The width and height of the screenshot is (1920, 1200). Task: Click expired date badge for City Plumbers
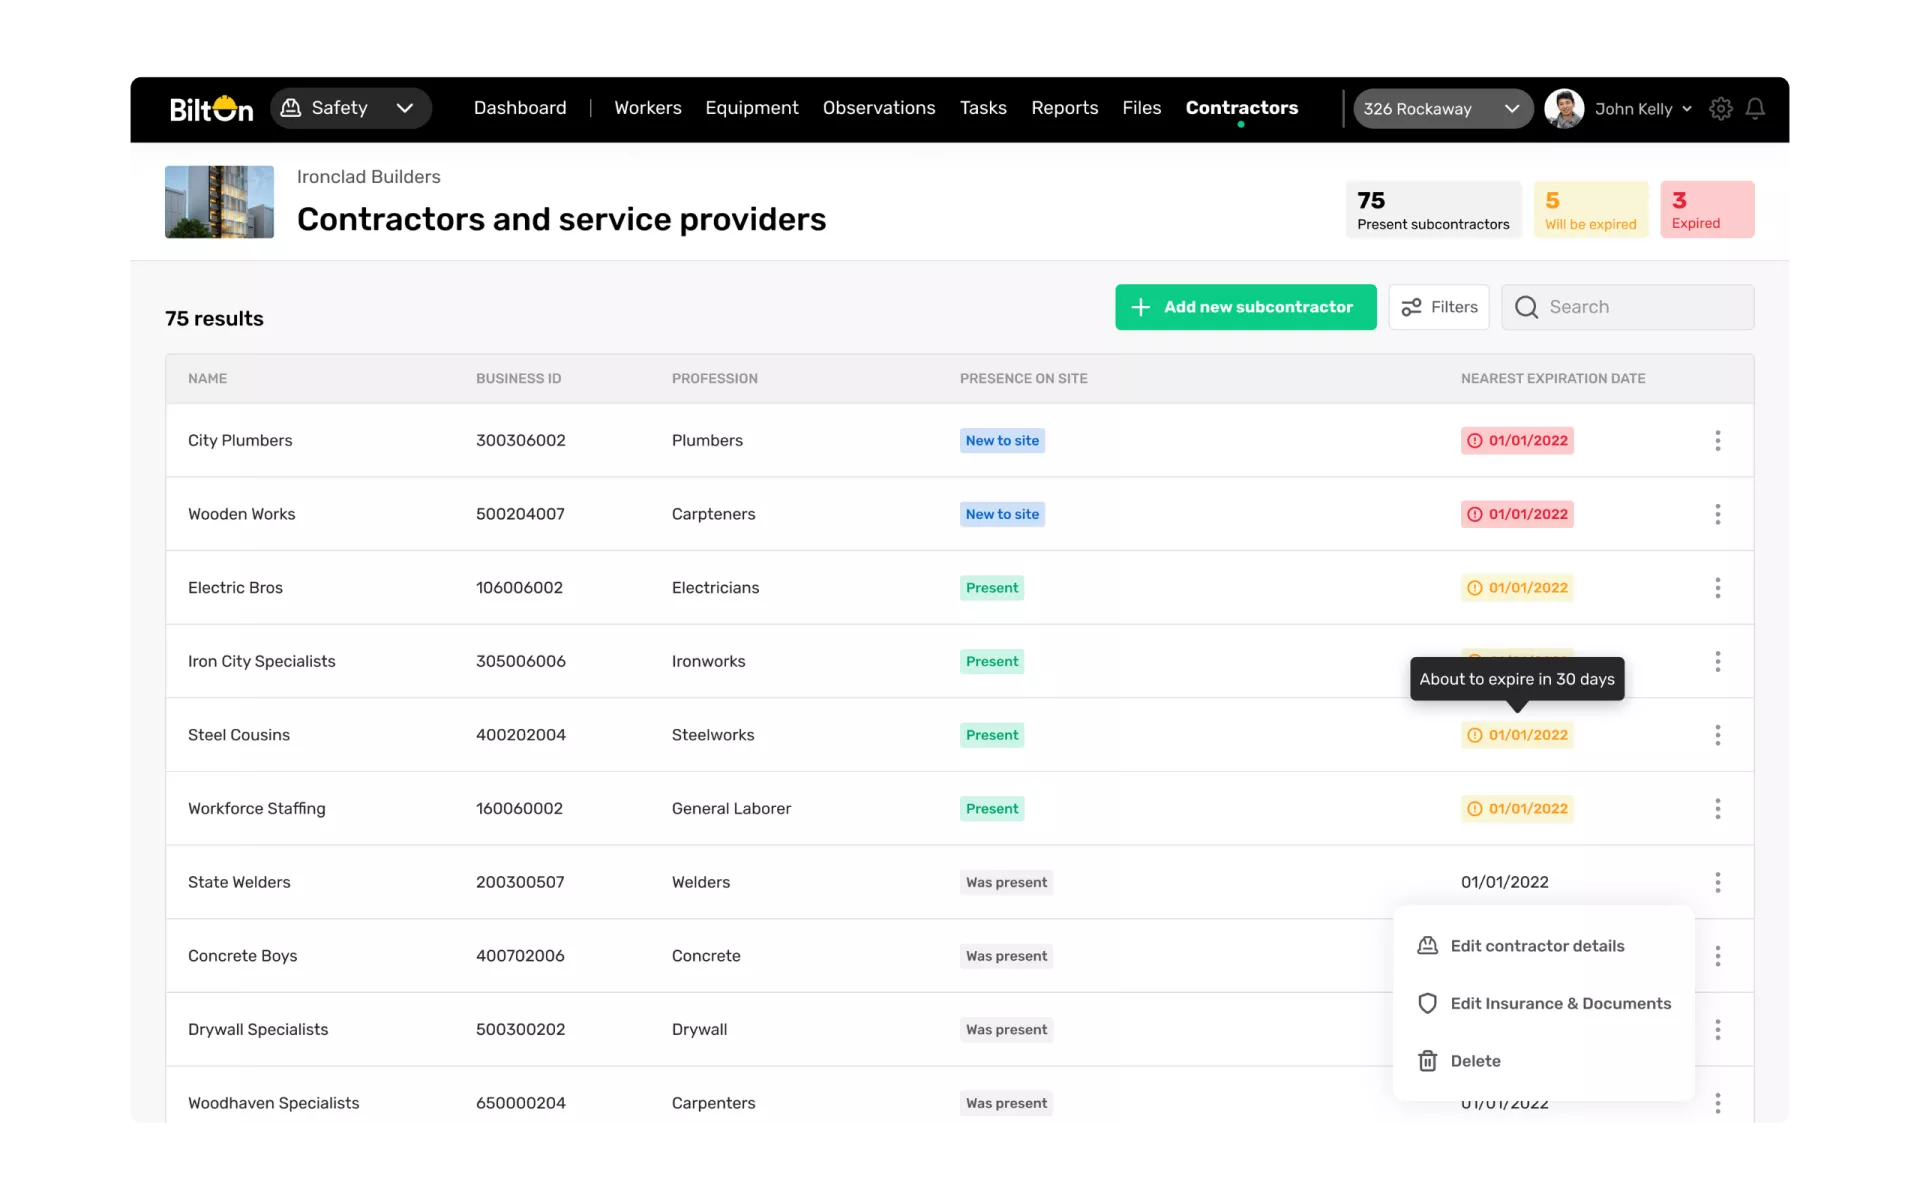pyautogui.click(x=1517, y=440)
